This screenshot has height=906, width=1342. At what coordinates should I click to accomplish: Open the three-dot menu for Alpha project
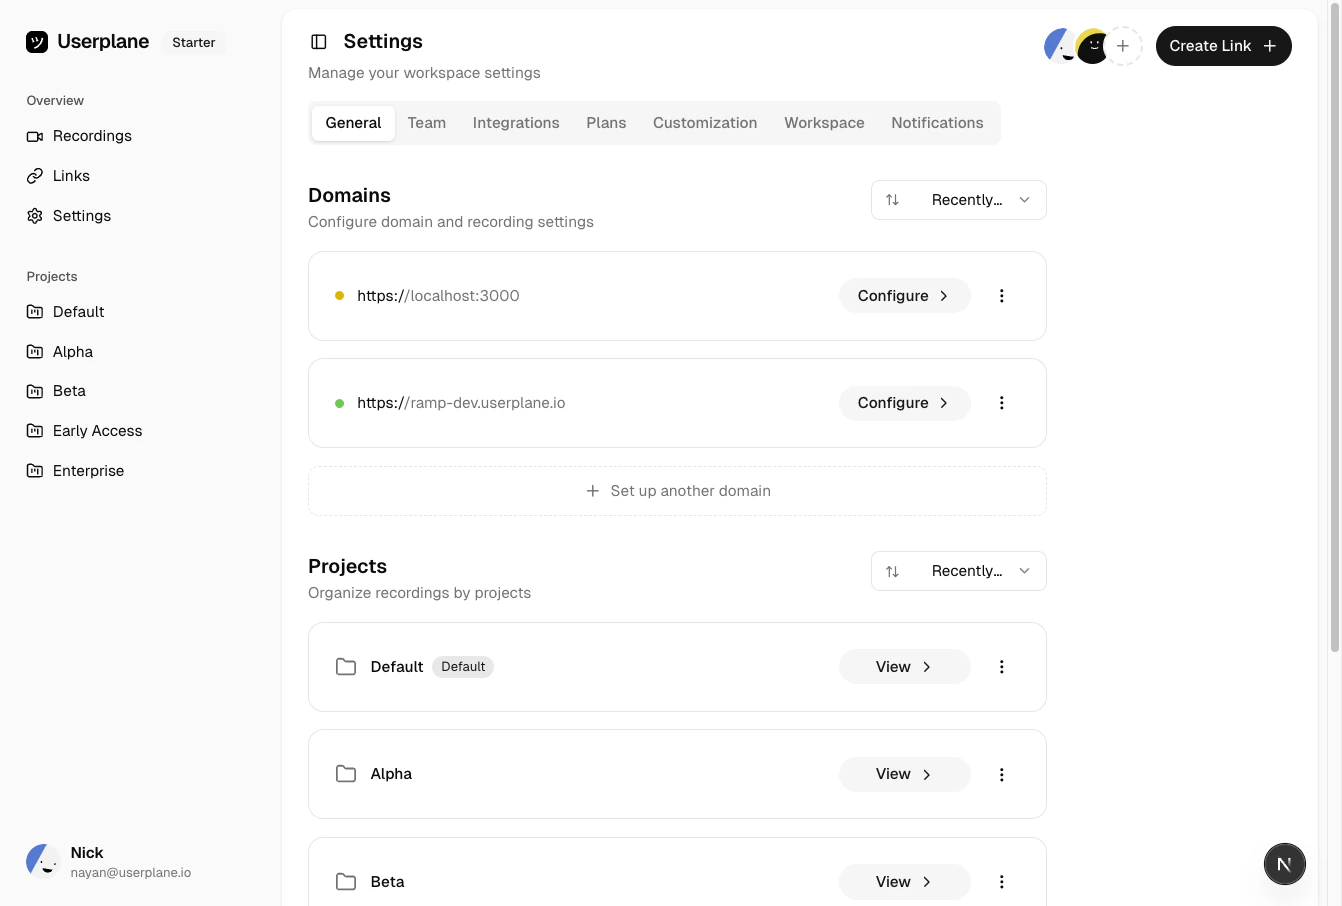[1001, 775]
